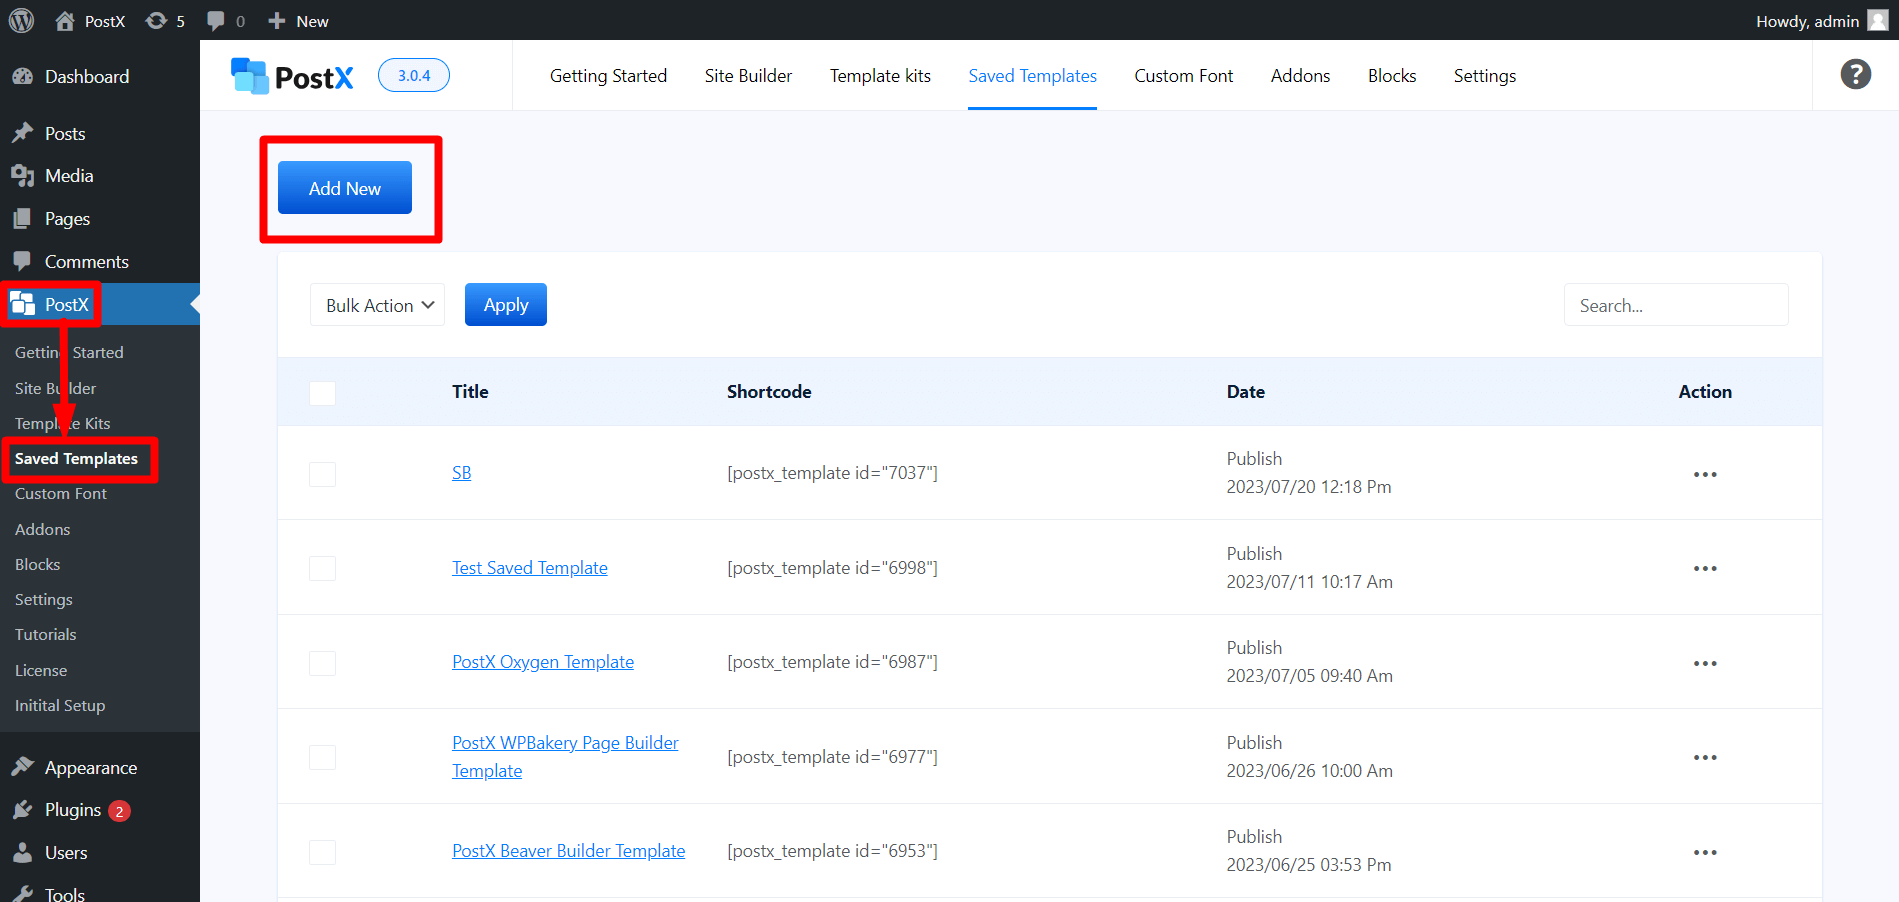Open the PostX WPBakery Page Builder Template
This screenshot has height=902, width=1899.
[x=564, y=756]
